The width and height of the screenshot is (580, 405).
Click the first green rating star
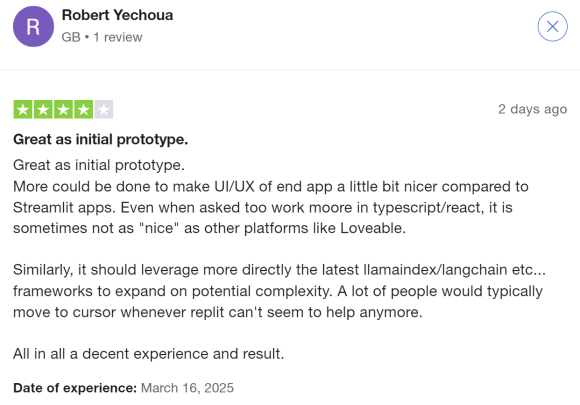click(23, 109)
